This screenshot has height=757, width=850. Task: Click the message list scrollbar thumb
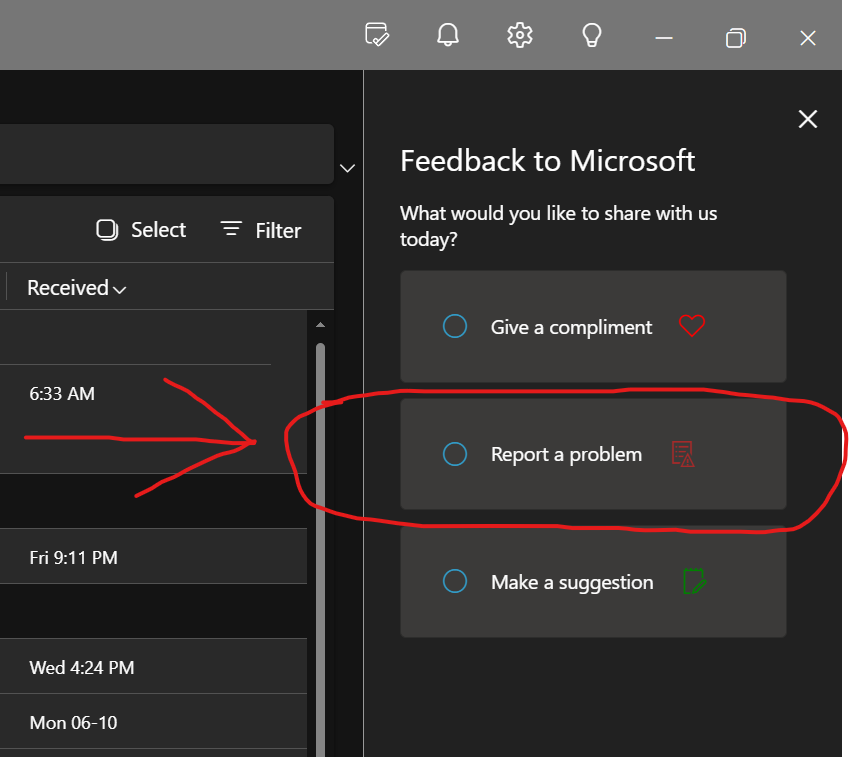pyautogui.click(x=320, y=548)
